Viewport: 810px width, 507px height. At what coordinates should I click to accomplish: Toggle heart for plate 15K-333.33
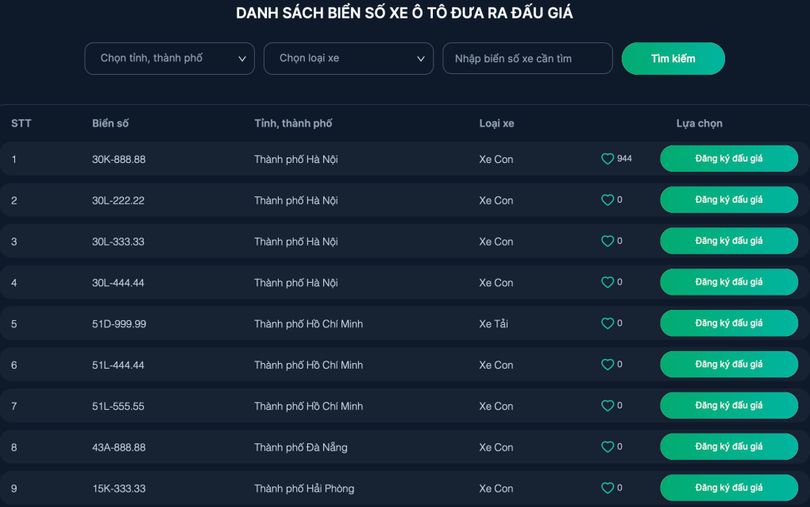click(607, 488)
